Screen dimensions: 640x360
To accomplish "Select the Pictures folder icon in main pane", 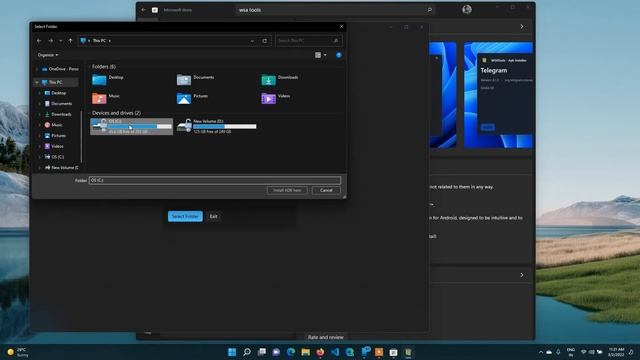I will [x=184, y=98].
